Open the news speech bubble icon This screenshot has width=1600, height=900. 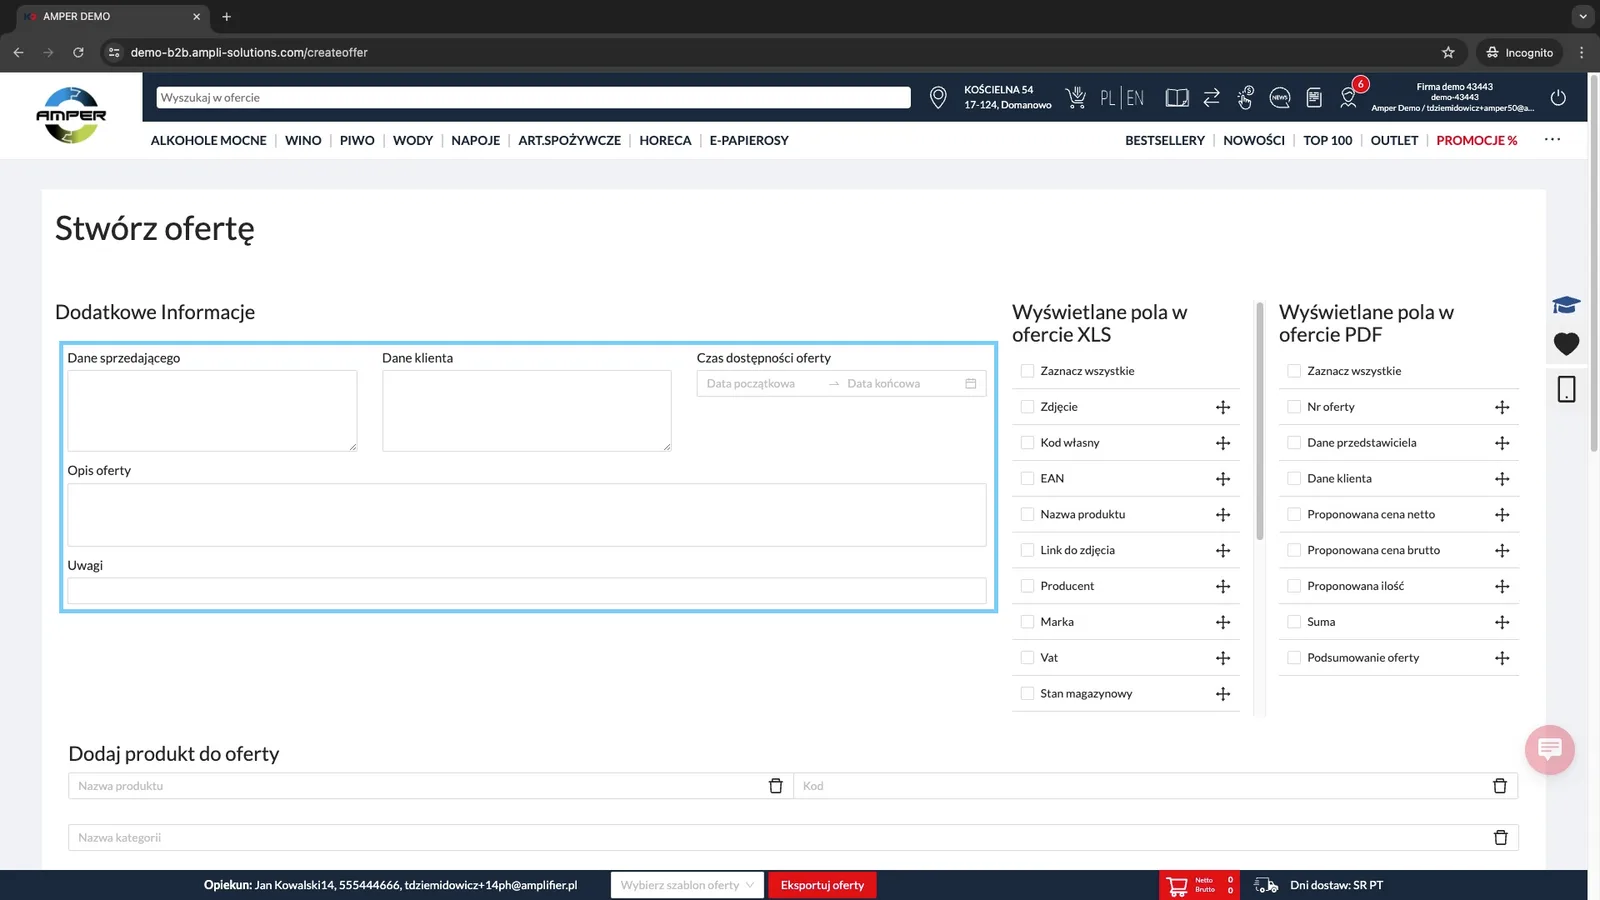point(1279,98)
